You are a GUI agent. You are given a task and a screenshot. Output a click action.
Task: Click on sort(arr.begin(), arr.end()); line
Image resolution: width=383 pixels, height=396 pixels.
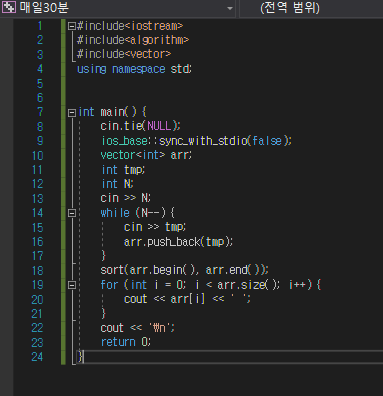click(x=184, y=270)
